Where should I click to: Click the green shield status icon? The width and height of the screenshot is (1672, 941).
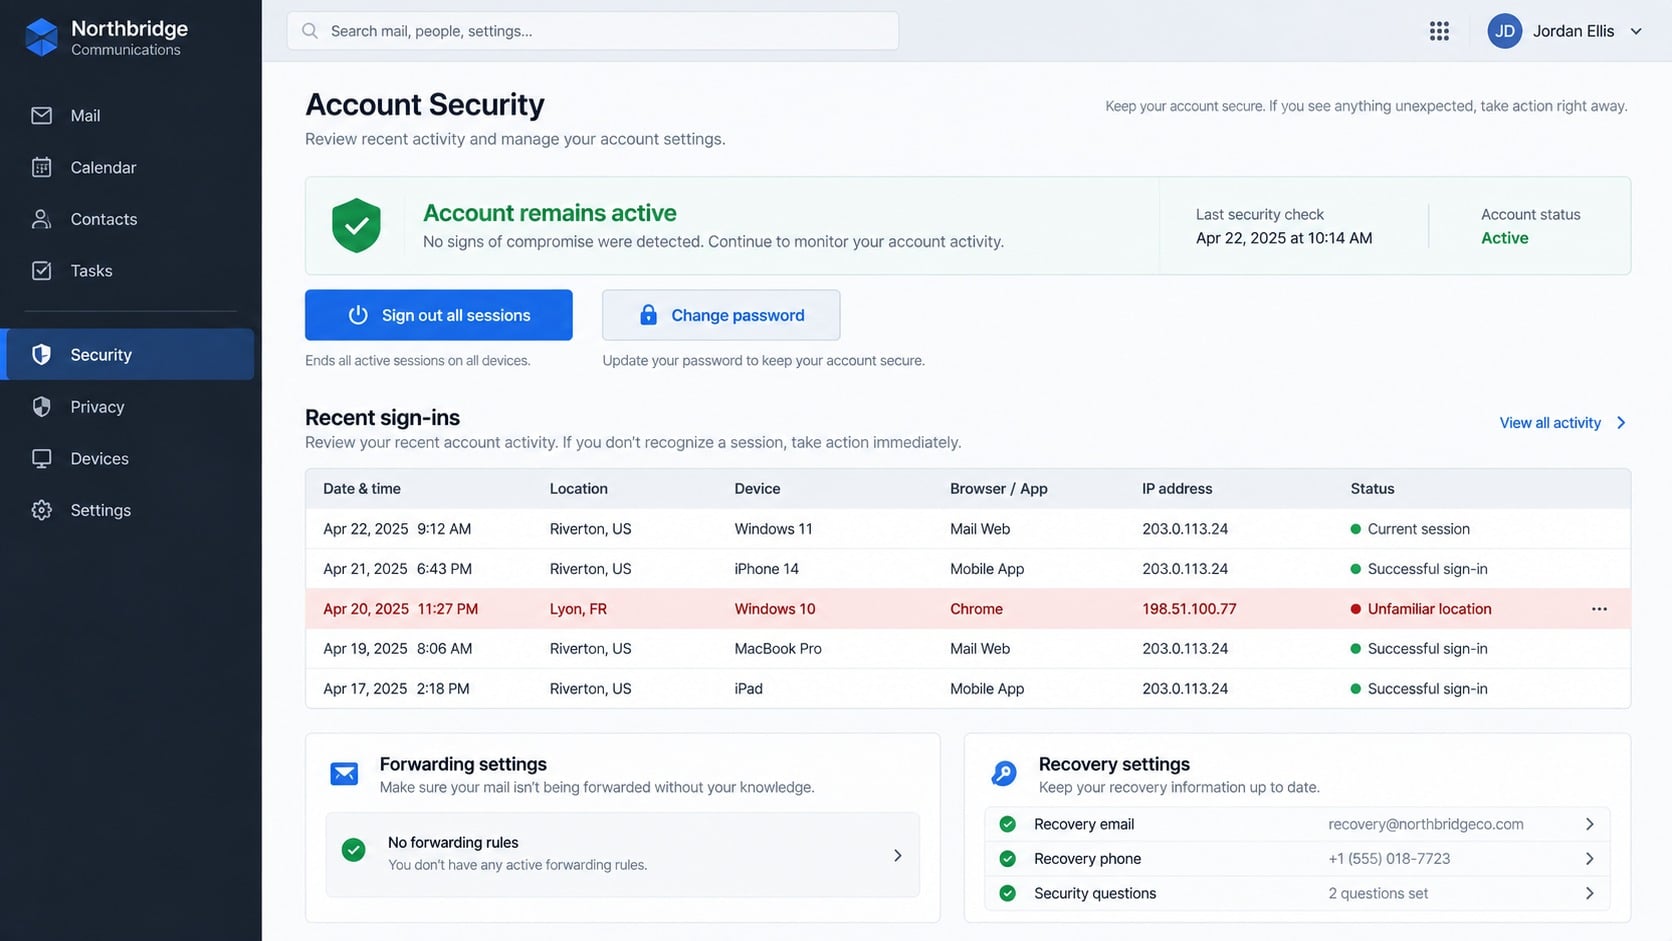[x=356, y=225]
